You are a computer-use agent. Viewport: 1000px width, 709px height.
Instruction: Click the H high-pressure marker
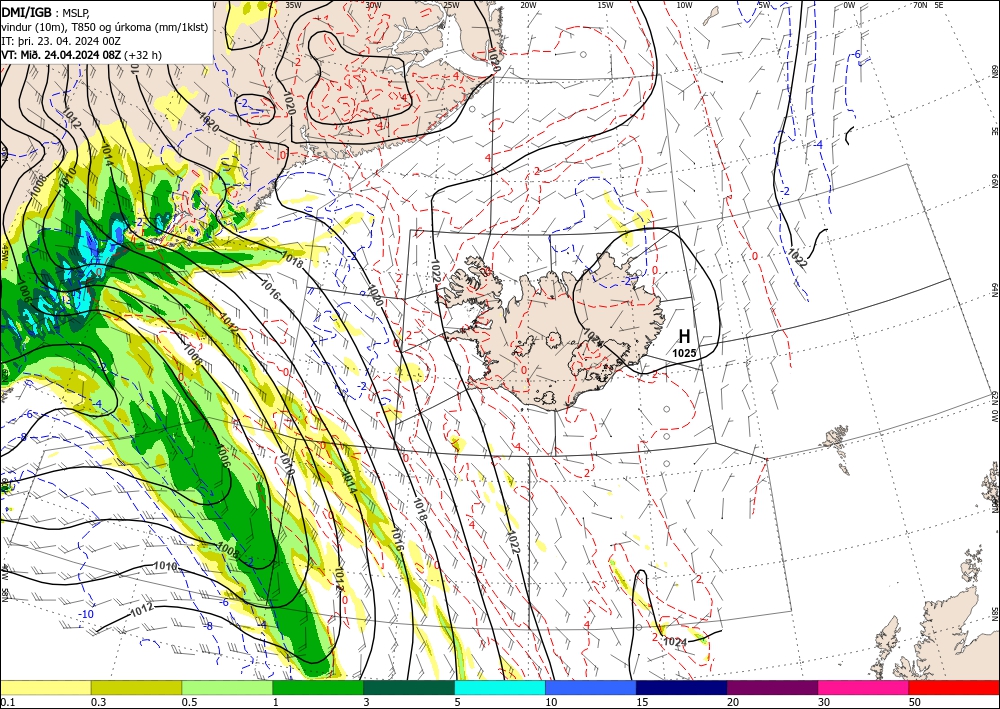click(684, 336)
